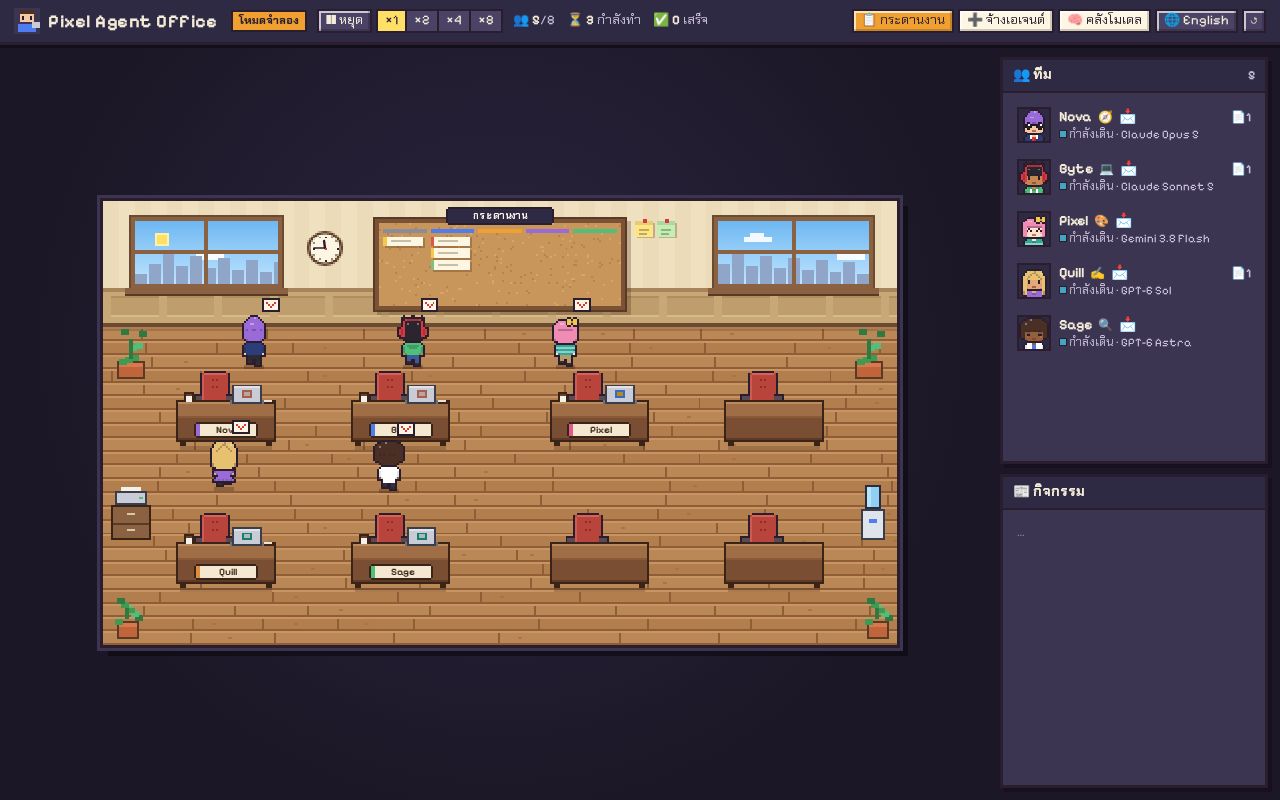Open Quill's document count icon
This screenshot has width=1280, height=800.
[x=1241, y=273]
